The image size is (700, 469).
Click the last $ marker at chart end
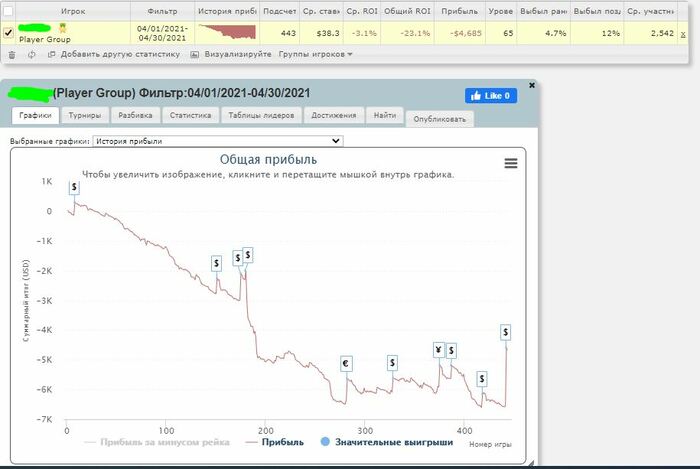click(x=505, y=332)
